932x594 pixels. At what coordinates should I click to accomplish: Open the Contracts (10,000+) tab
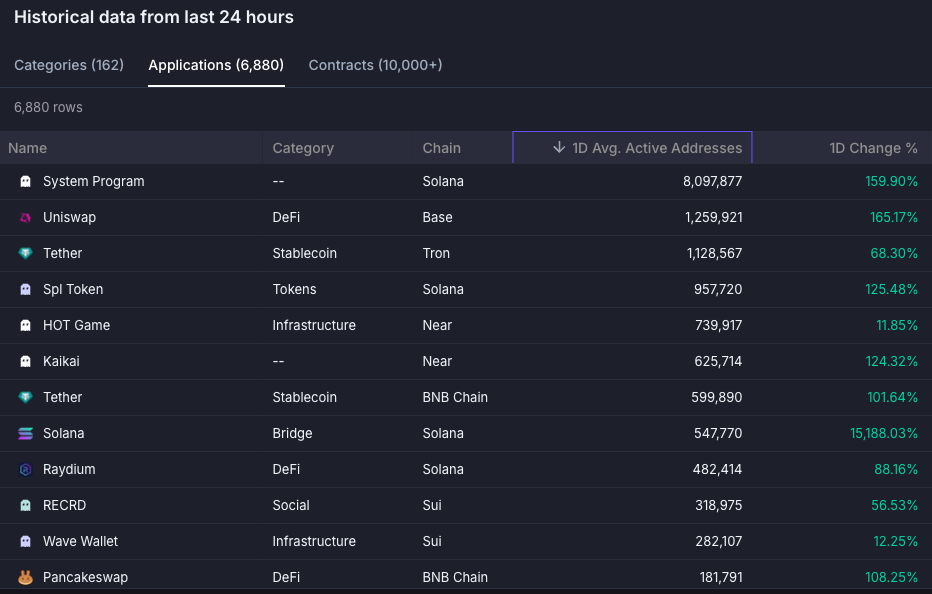[375, 65]
